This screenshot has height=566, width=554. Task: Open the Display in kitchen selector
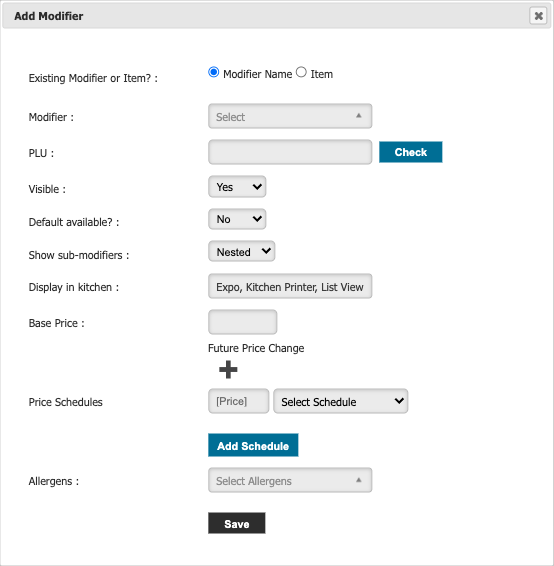[x=290, y=286]
